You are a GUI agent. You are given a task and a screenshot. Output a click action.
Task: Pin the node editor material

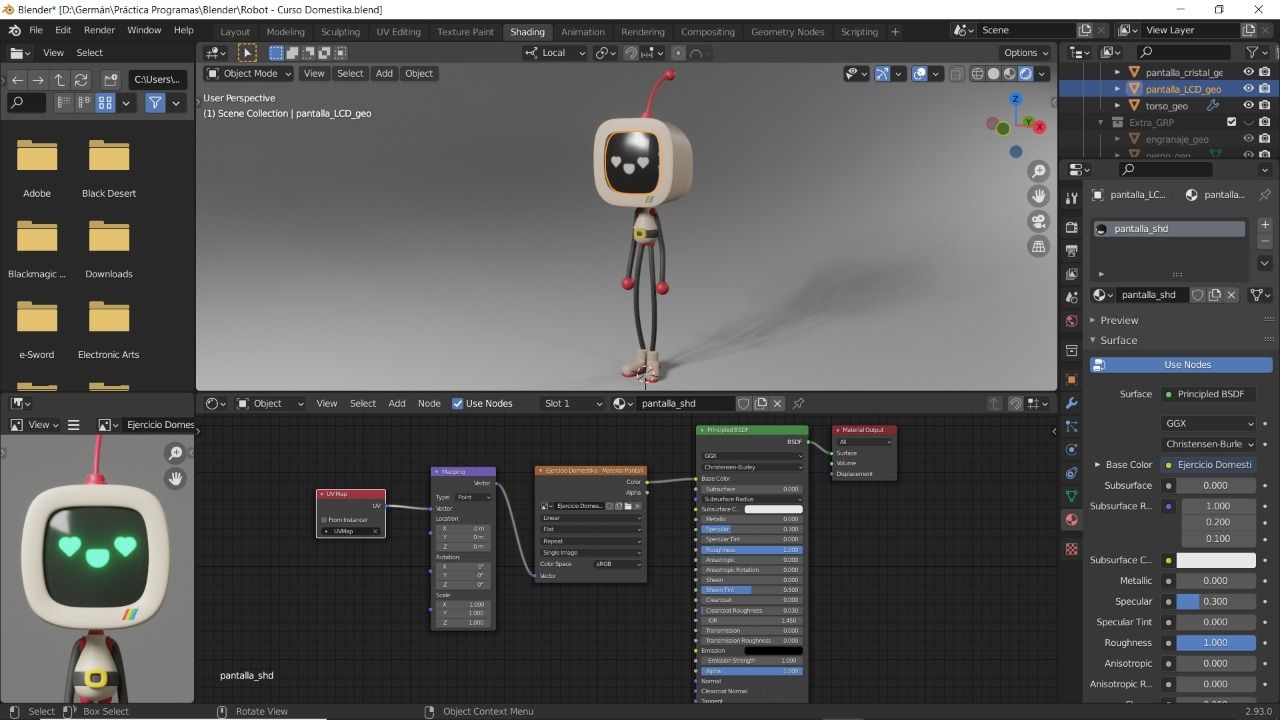[x=798, y=403]
